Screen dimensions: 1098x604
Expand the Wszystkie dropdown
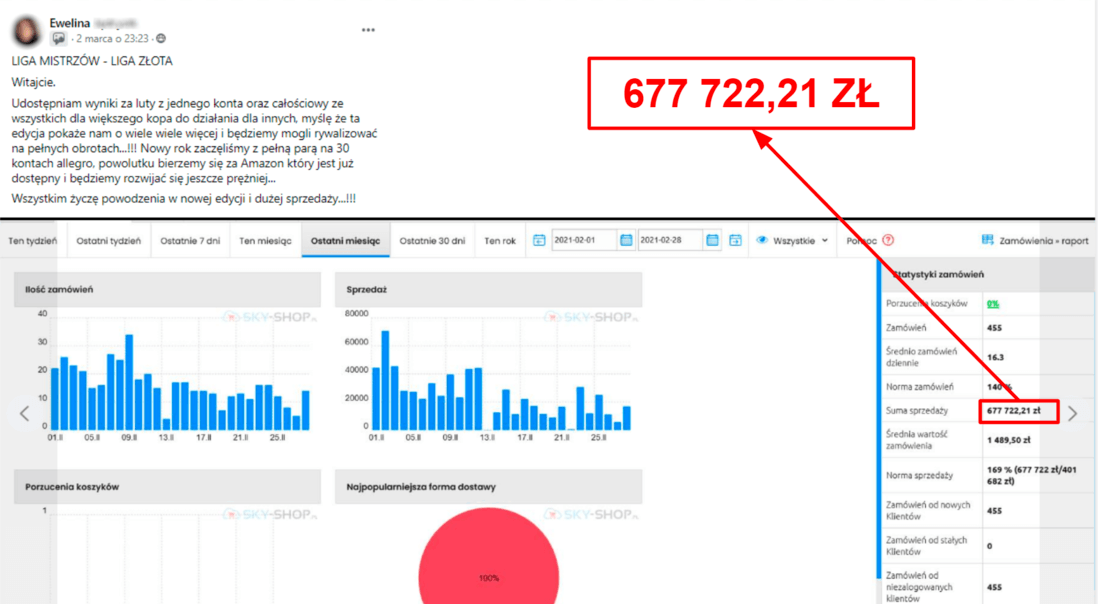[824, 241]
